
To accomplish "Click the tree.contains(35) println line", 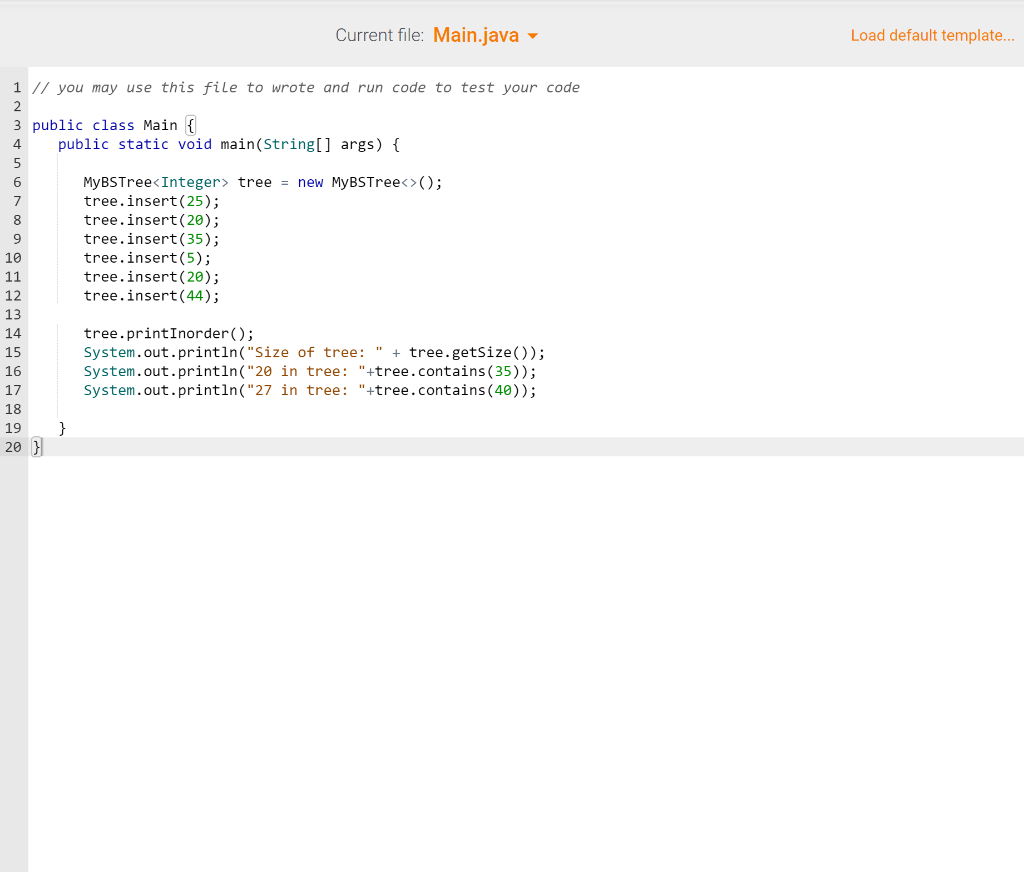I will pos(310,372).
